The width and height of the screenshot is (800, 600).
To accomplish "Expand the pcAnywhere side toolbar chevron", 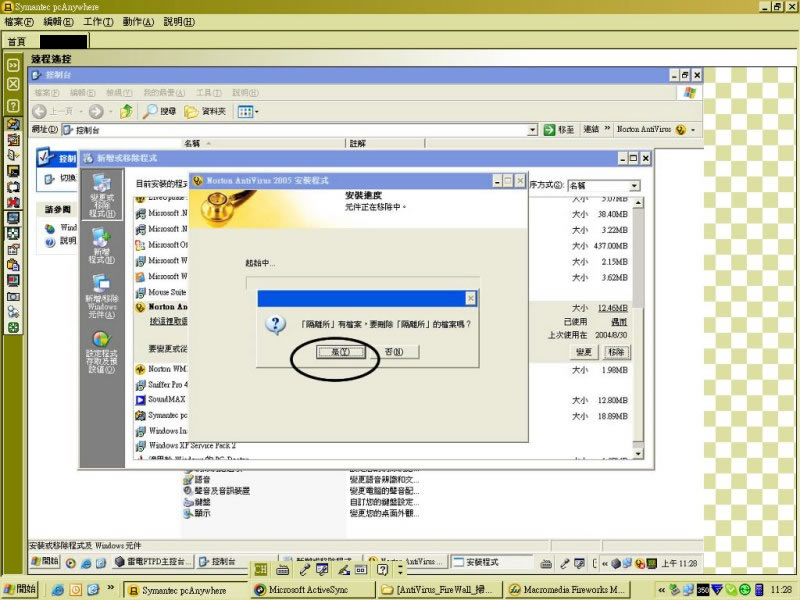I will [13, 65].
